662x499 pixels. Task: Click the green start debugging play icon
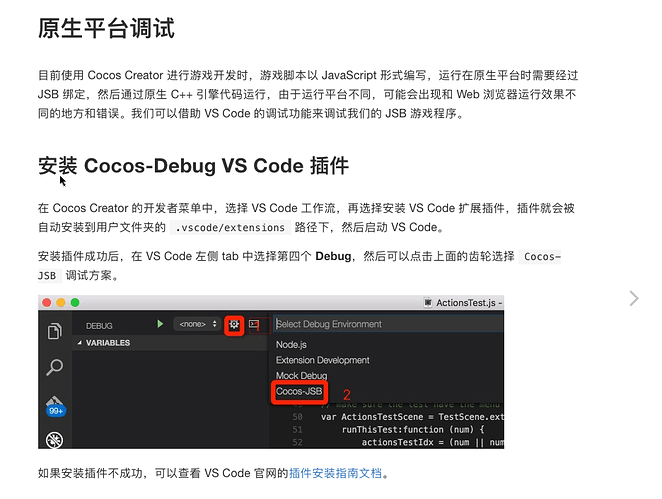pyautogui.click(x=160, y=324)
